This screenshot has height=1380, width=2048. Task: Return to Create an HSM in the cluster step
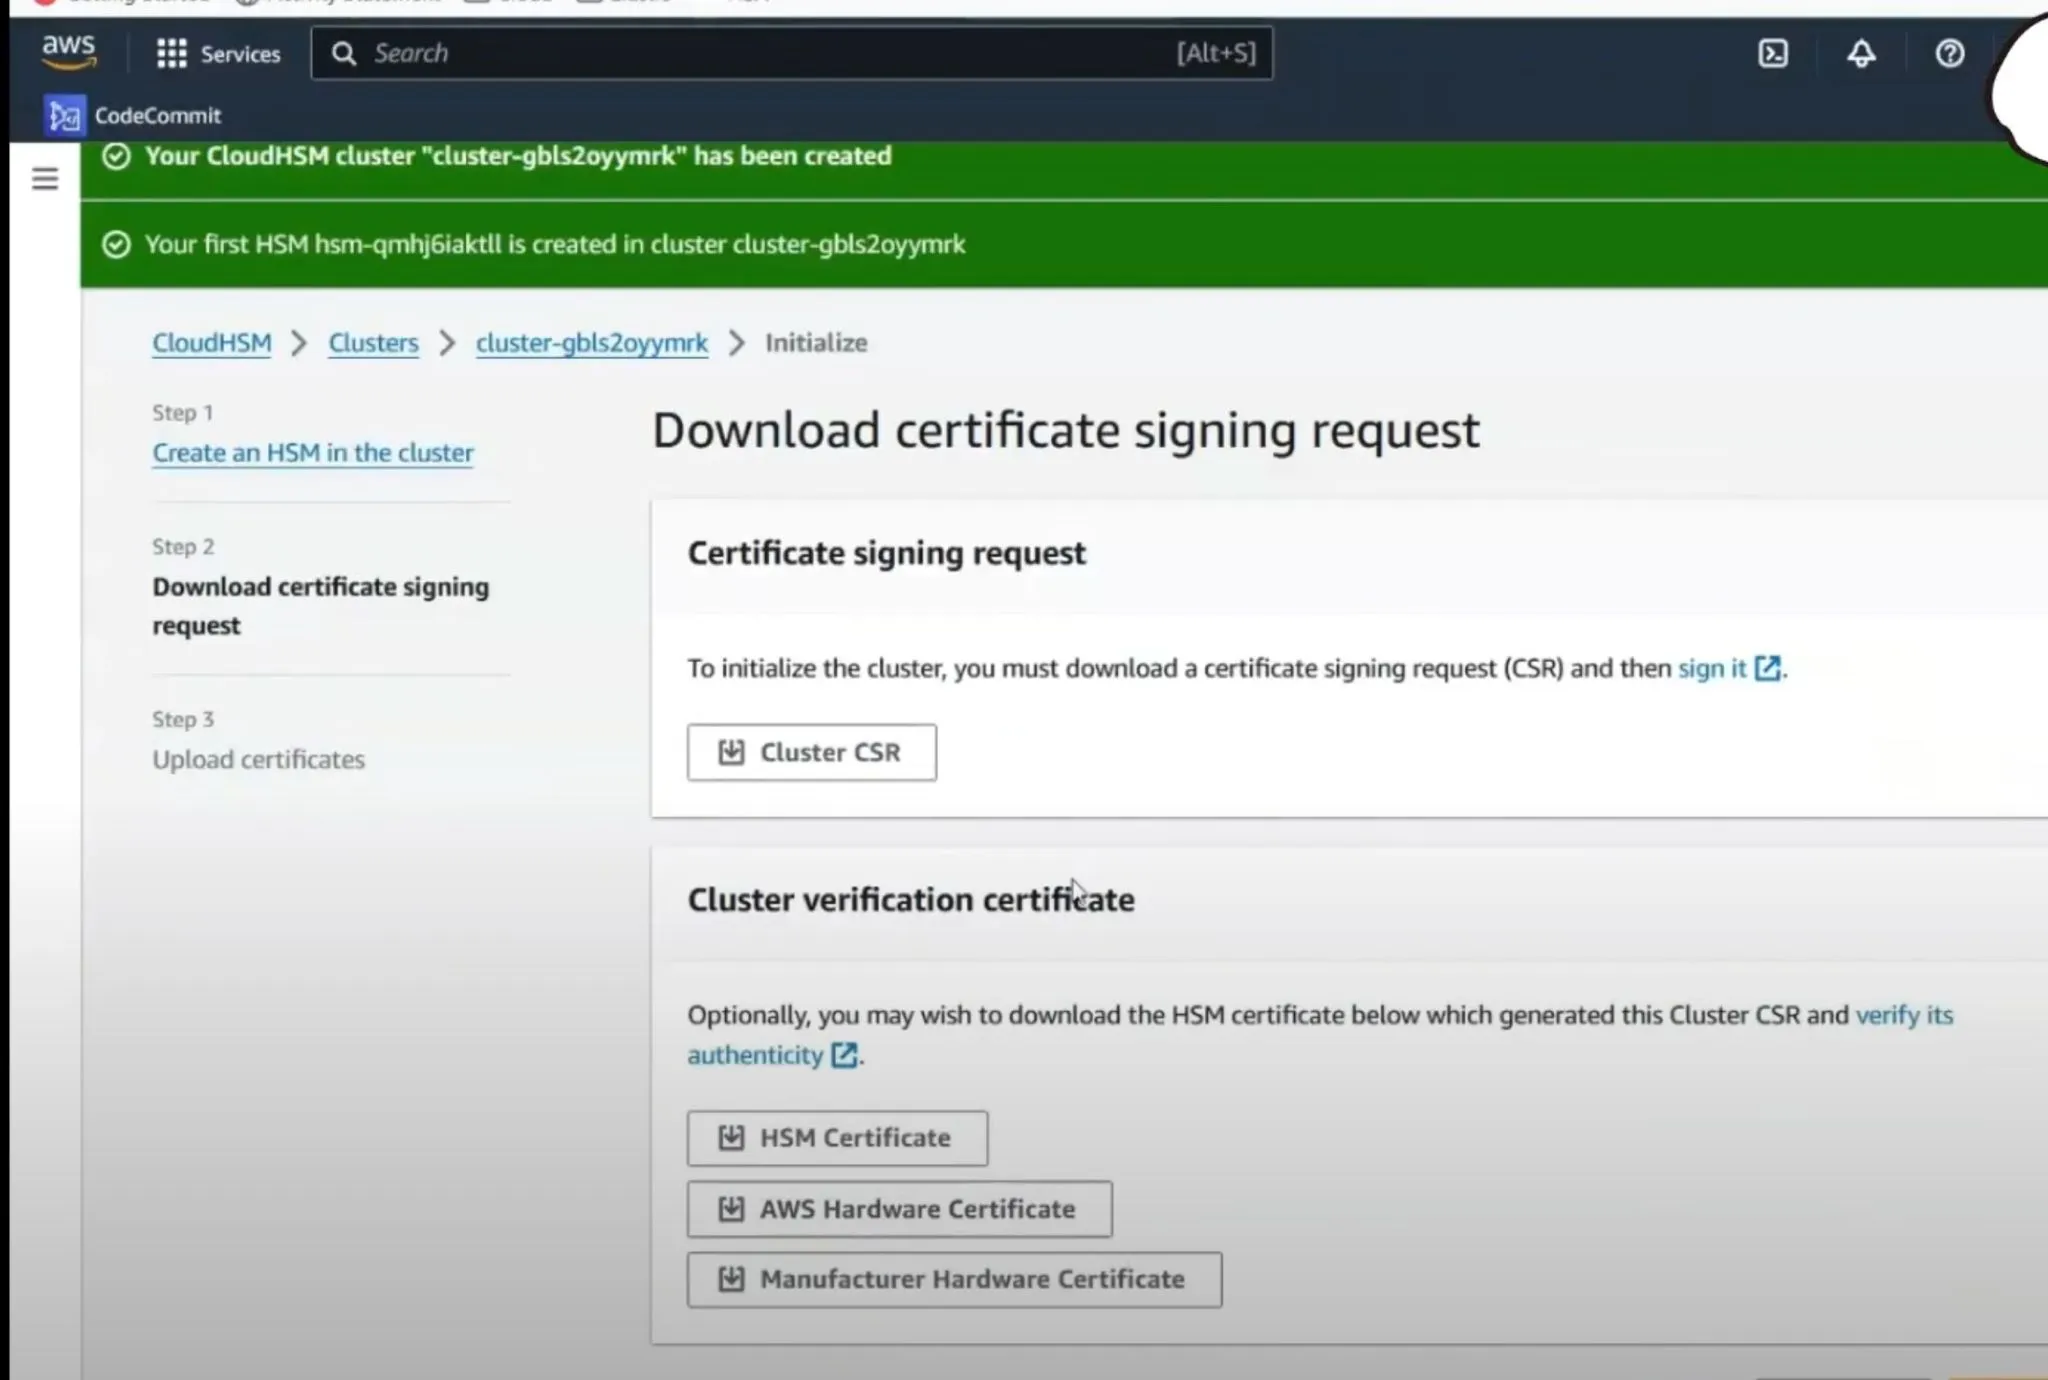(313, 453)
